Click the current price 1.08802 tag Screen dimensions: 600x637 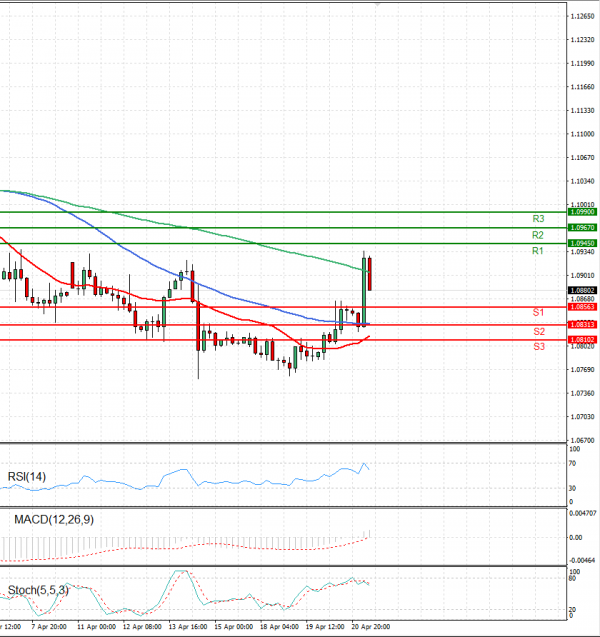[x=582, y=290]
